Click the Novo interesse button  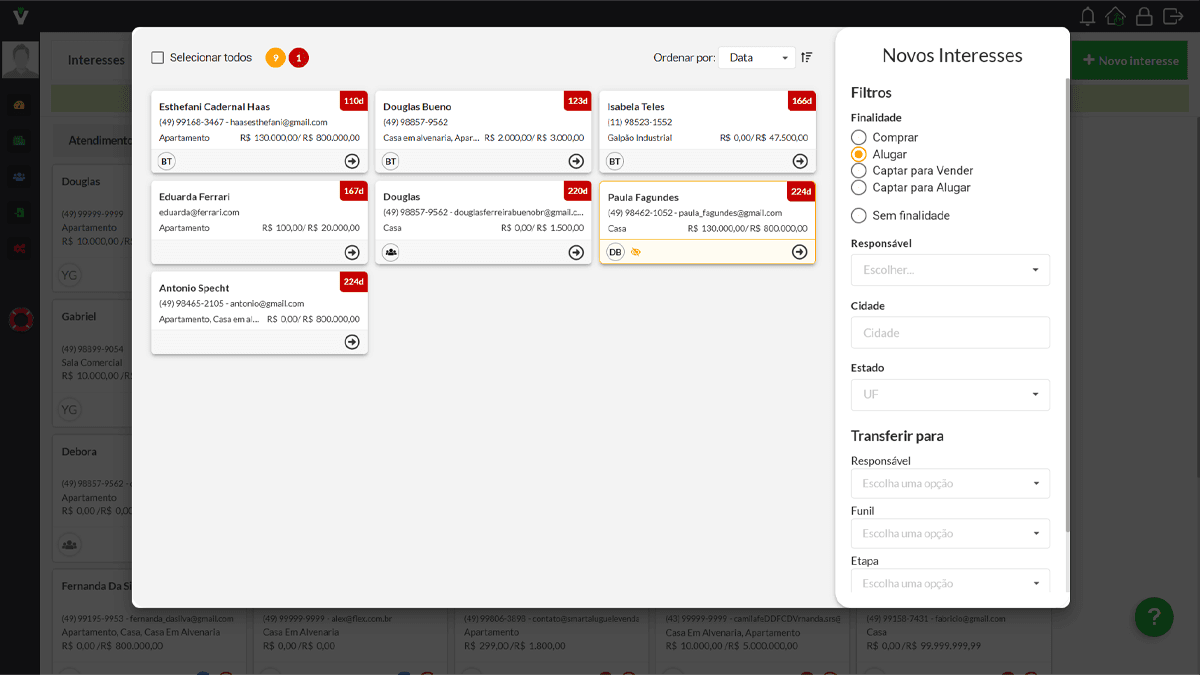tap(1129, 60)
